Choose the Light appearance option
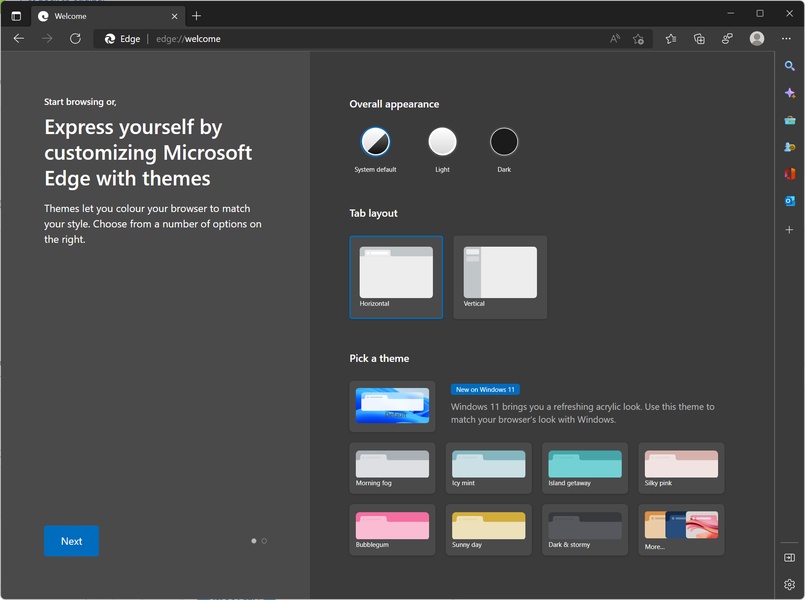The width and height of the screenshot is (805, 600). (442, 142)
